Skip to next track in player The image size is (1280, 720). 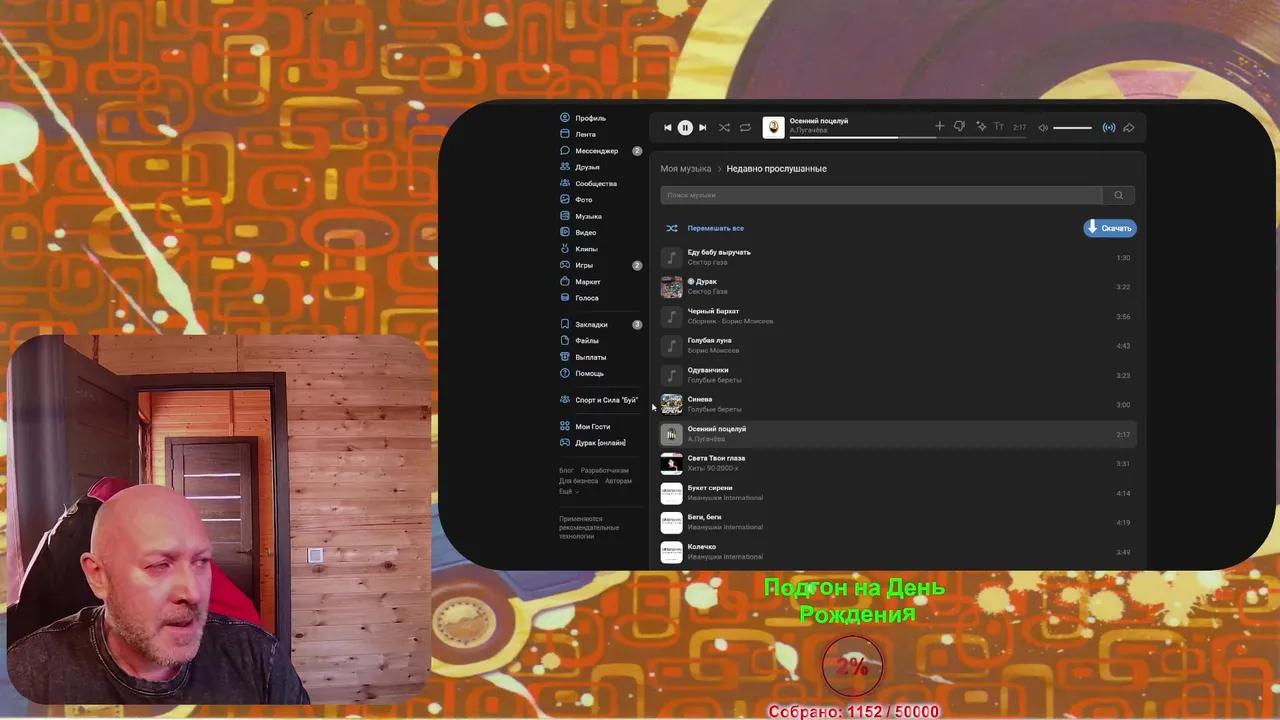[x=702, y=128]
